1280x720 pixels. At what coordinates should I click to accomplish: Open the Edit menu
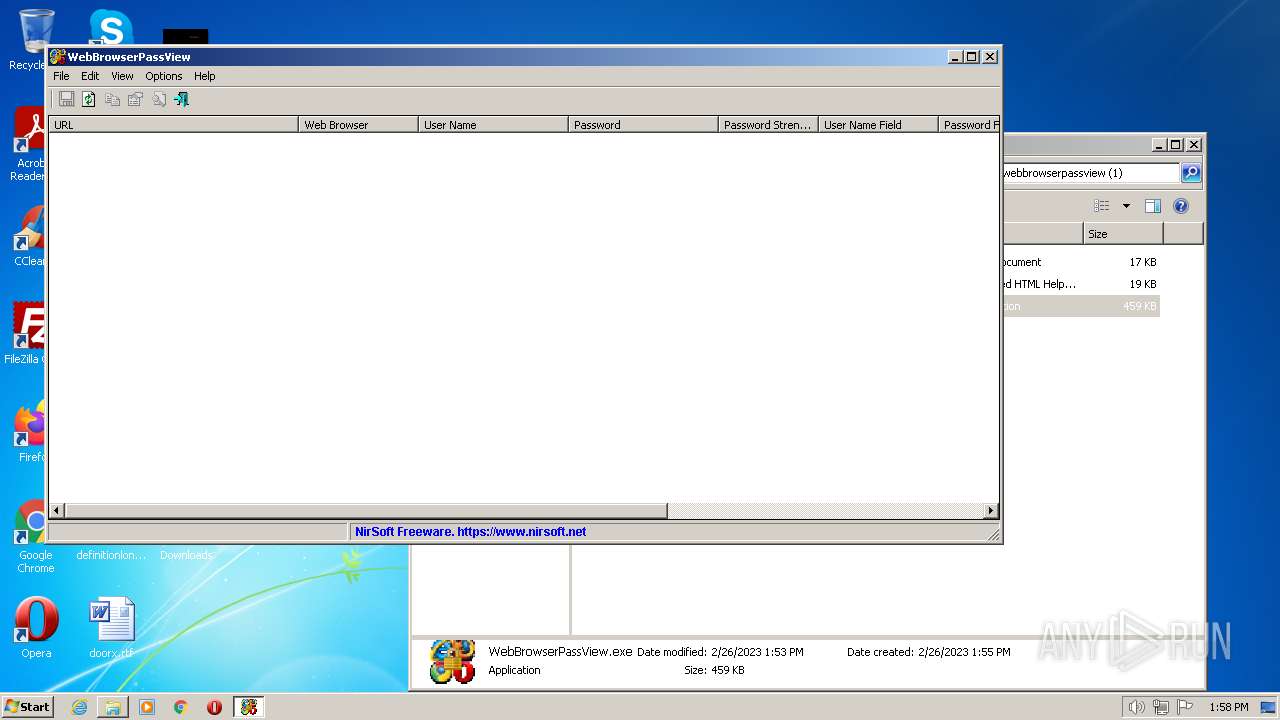(x=90, y=76)
